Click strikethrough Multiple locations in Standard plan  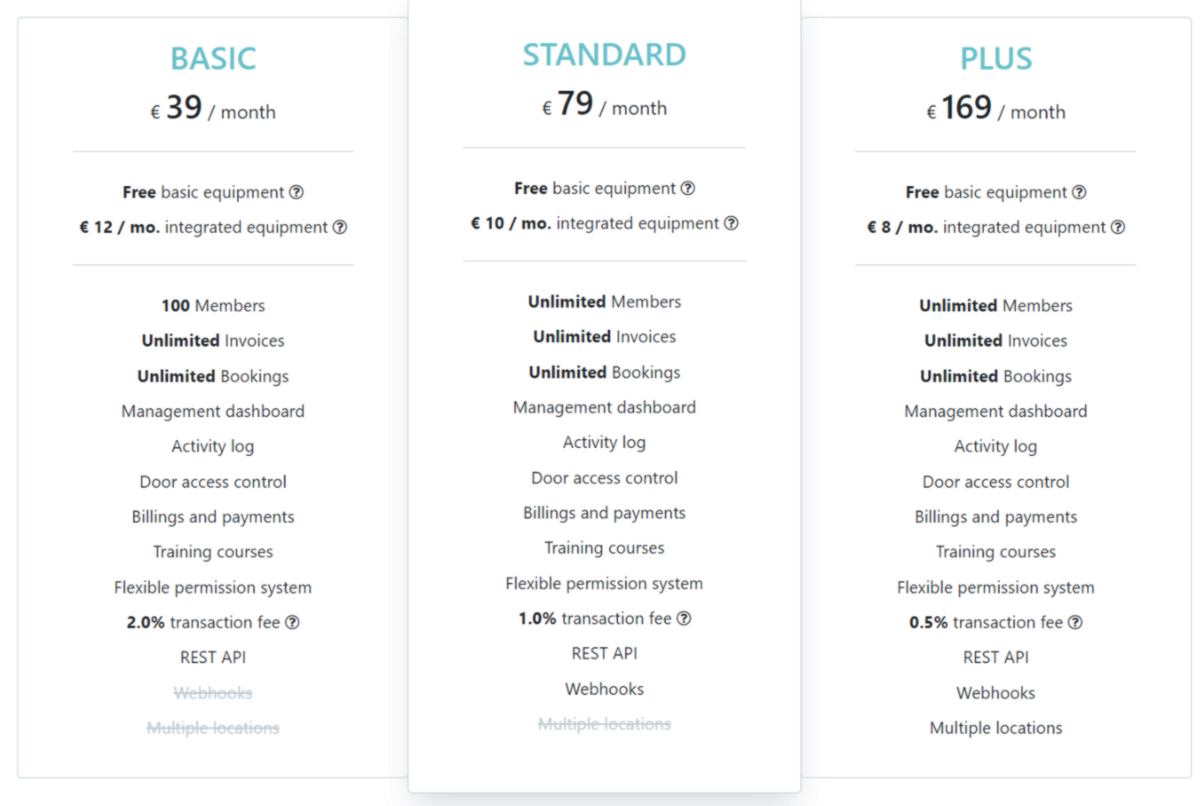point(604,724)
